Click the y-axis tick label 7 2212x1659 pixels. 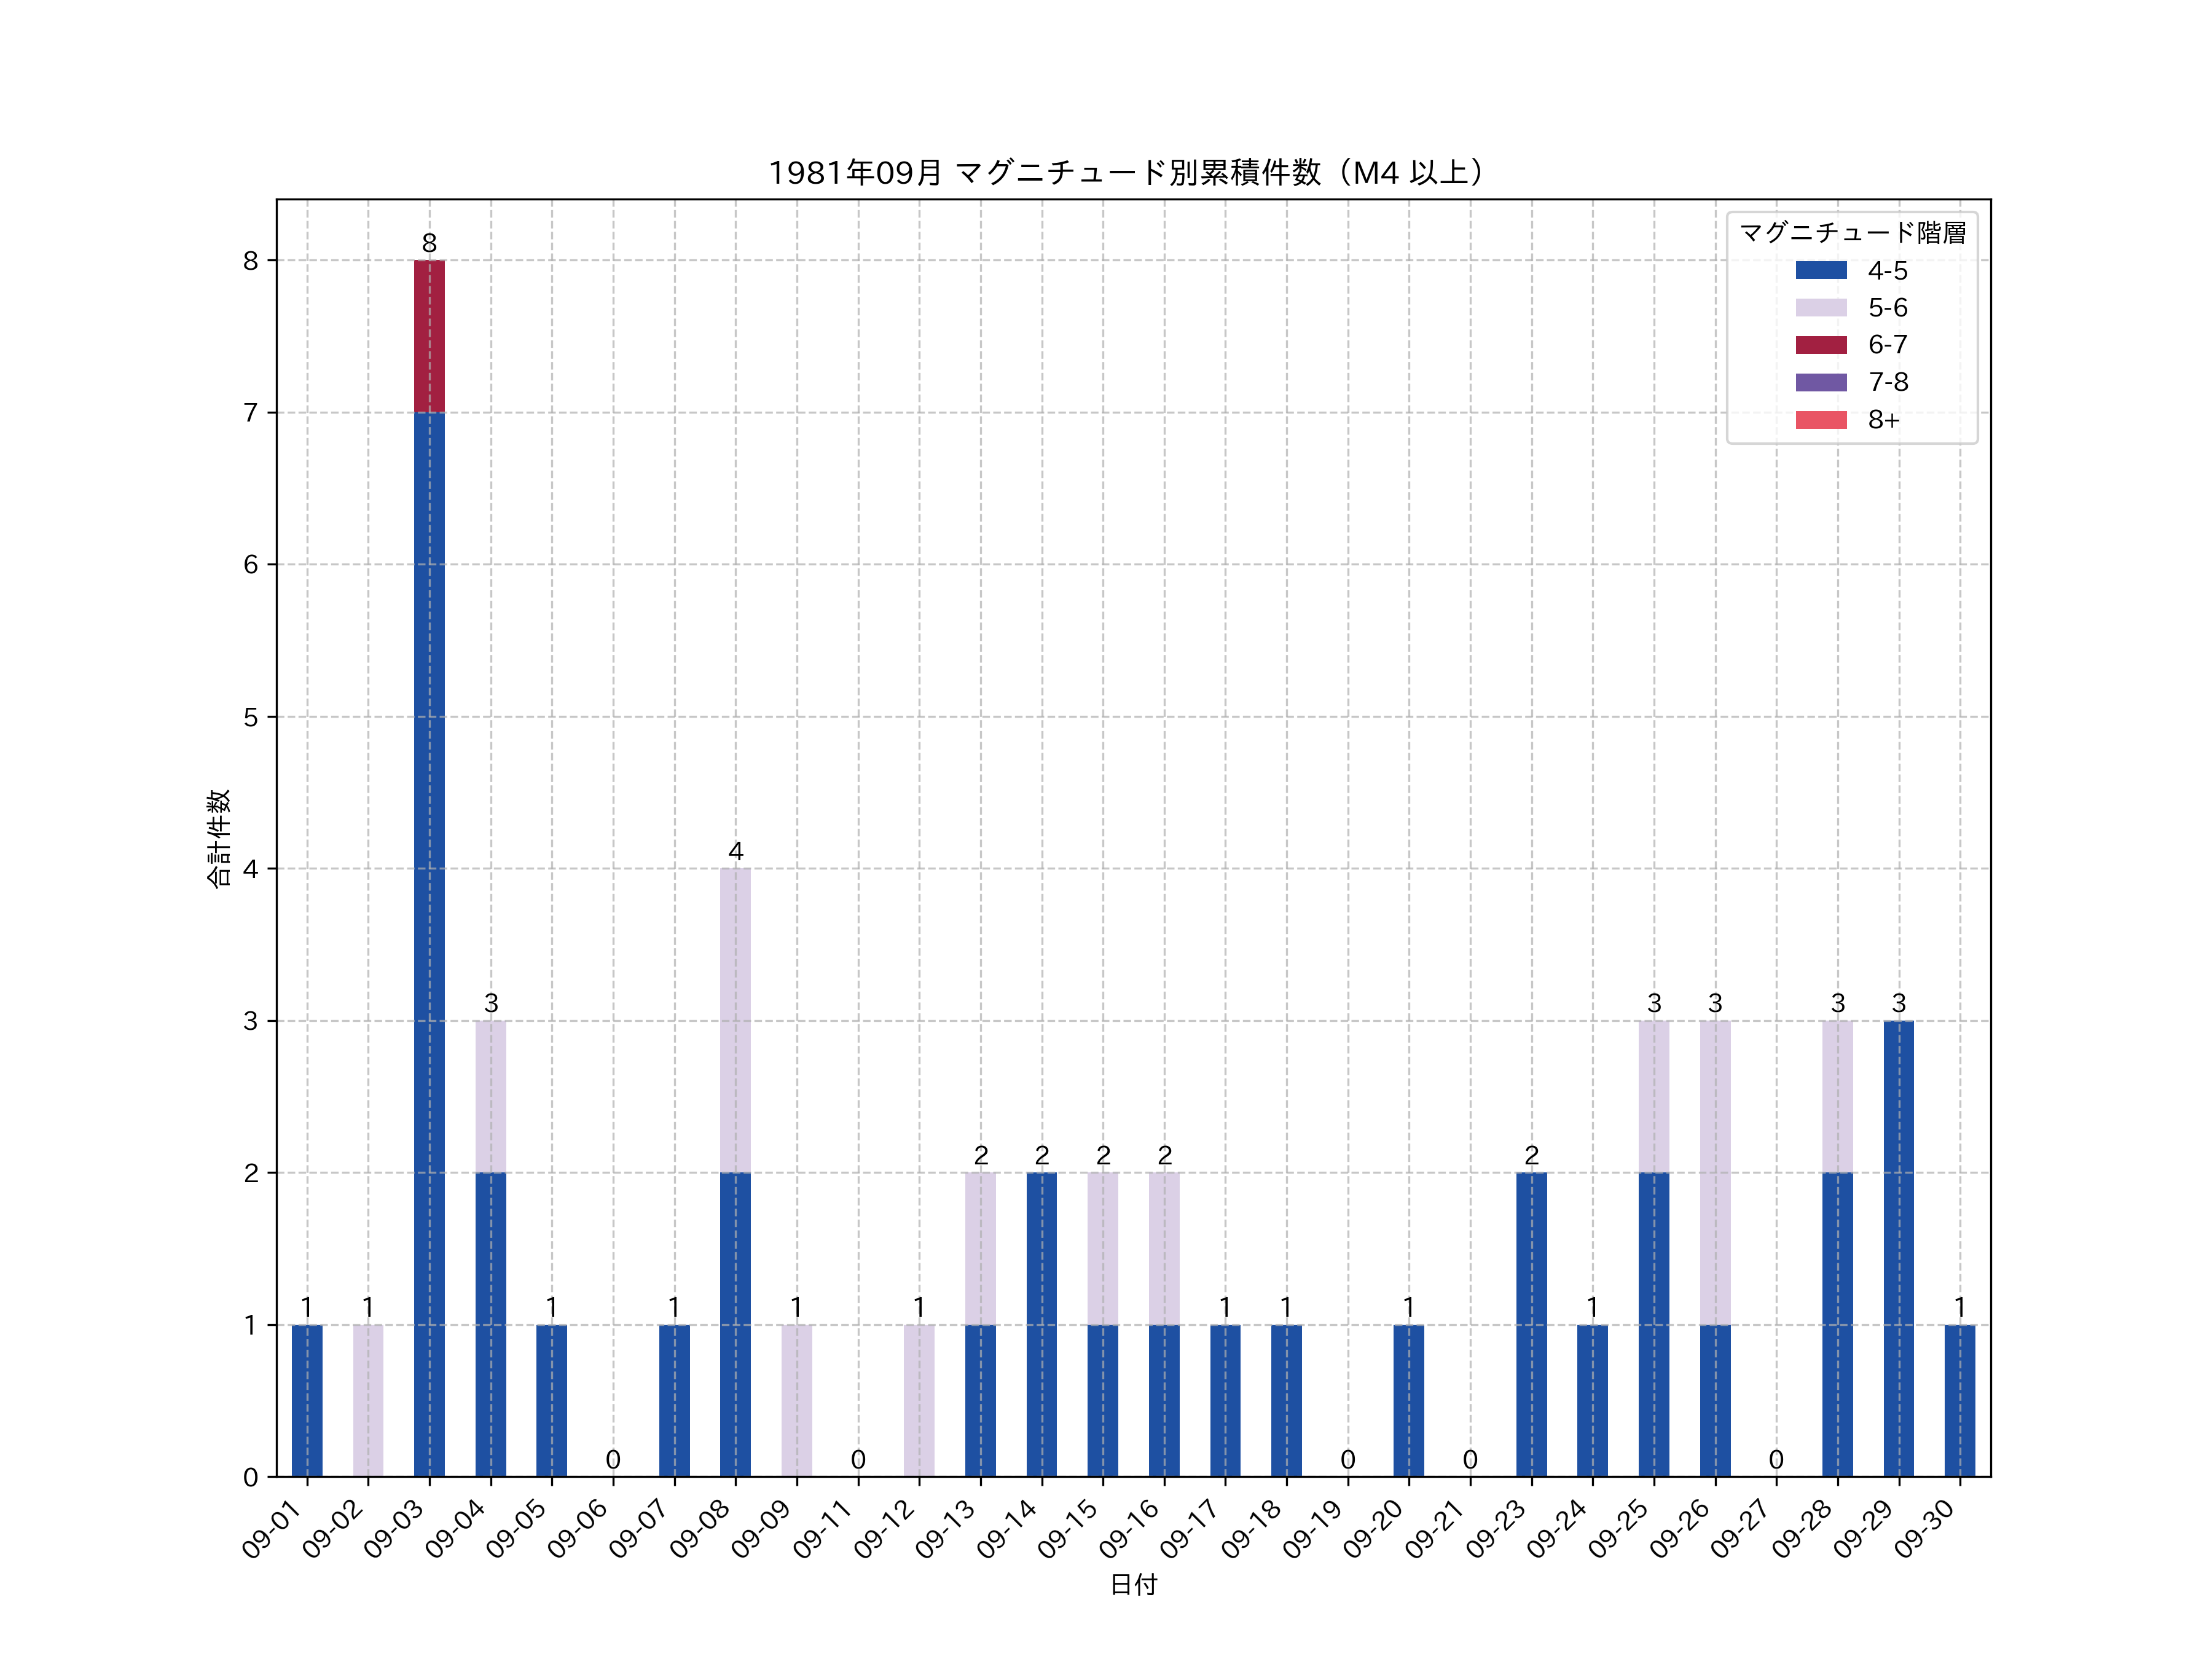[250, 413]
